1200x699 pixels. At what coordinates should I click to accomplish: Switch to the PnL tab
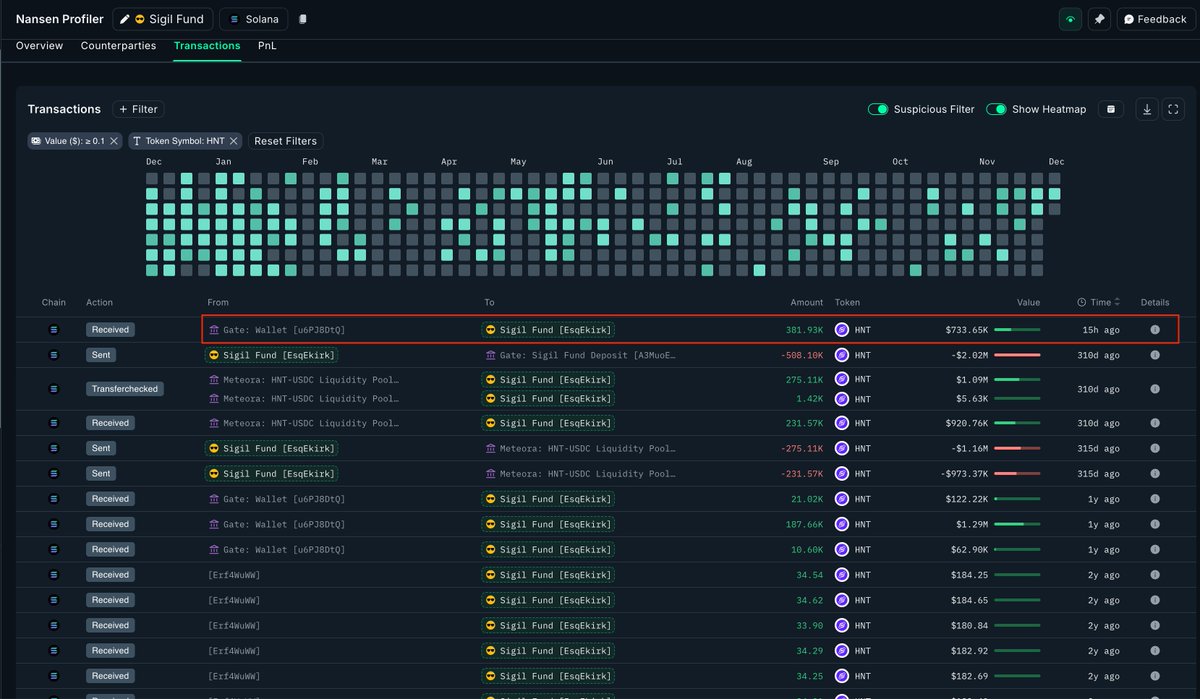tap(268, 46)
